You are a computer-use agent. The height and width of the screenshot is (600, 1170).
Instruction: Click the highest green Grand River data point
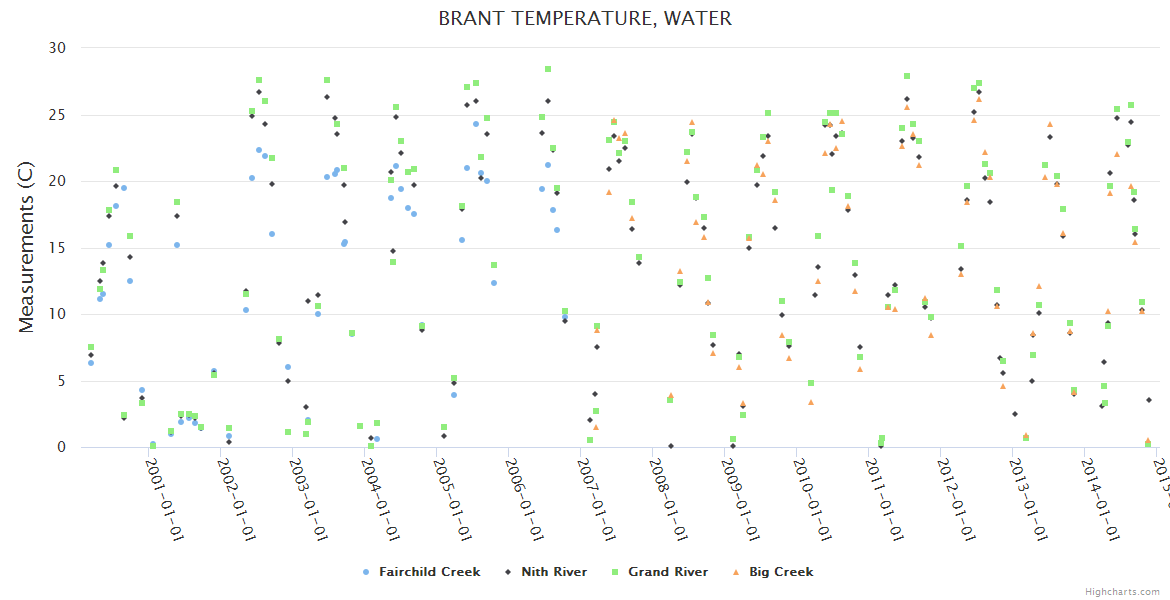pos(548,69)
